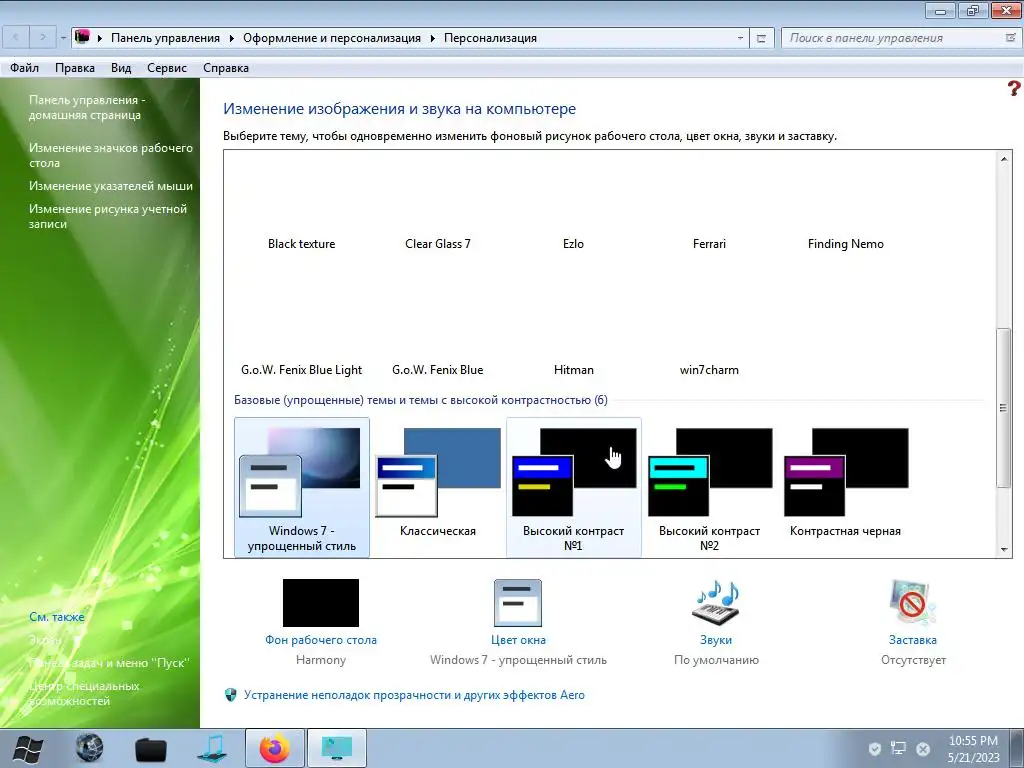1024x768 pixels.
Task: Select the Классическая theme
Action: coord(438,487)
